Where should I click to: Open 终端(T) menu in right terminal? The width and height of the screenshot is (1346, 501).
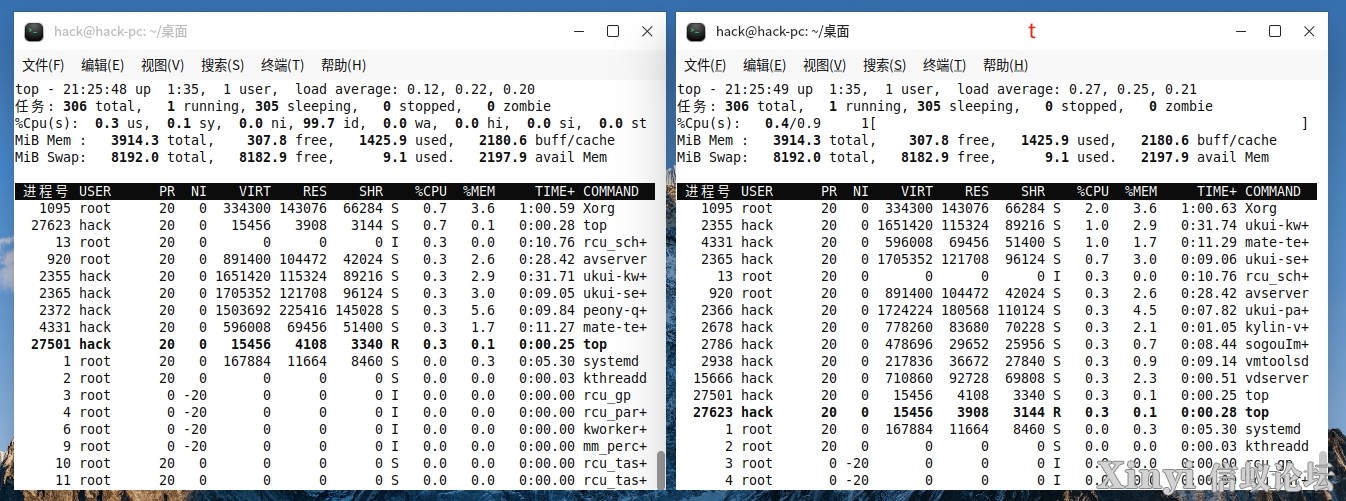(x=945, y=65)
